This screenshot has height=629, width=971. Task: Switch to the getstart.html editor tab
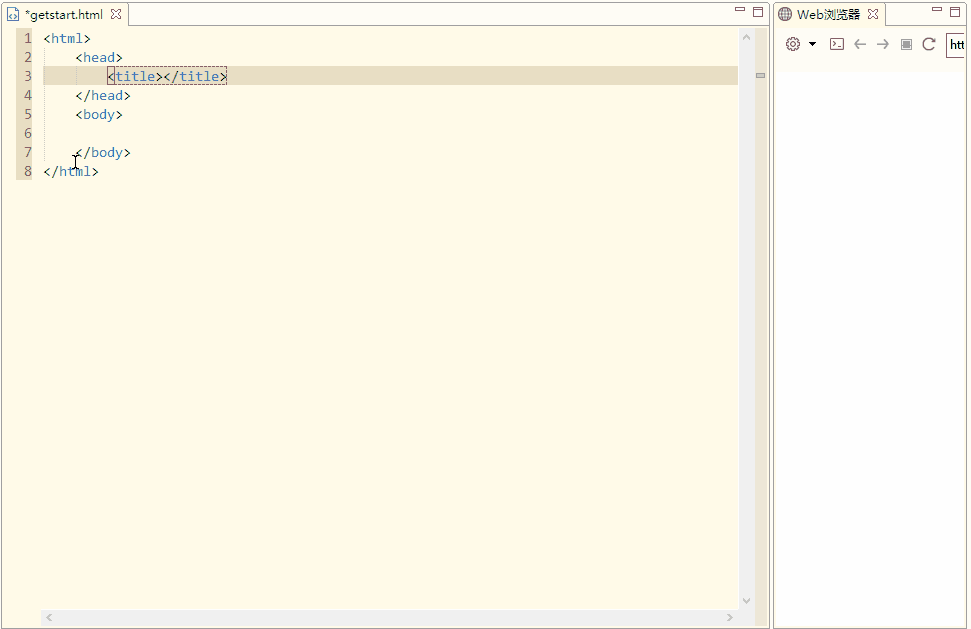(x=64, y=14)
